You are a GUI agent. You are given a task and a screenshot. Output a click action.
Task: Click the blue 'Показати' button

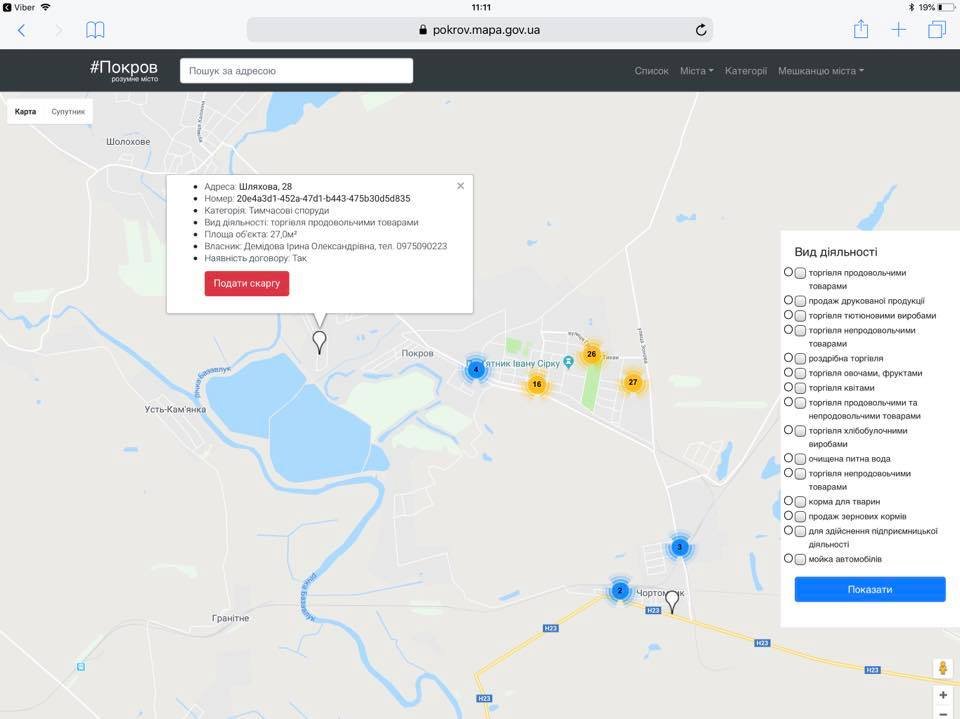(869, 589)
